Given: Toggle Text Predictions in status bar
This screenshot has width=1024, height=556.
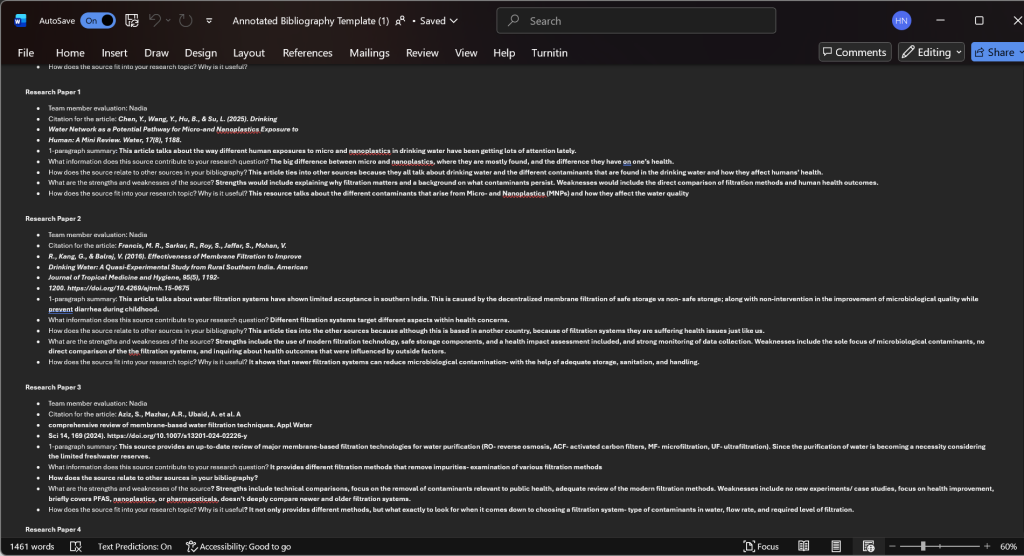Looking at the screenshot, I should click(x=135, y=547).
